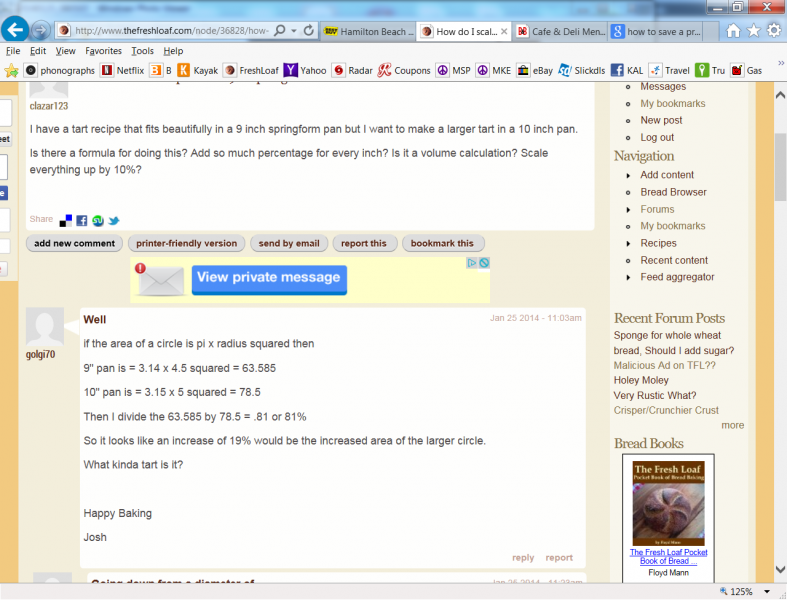Click the refresh page icon
The width and height of the screenshot is (787, 600).
[x=308, y=31]
